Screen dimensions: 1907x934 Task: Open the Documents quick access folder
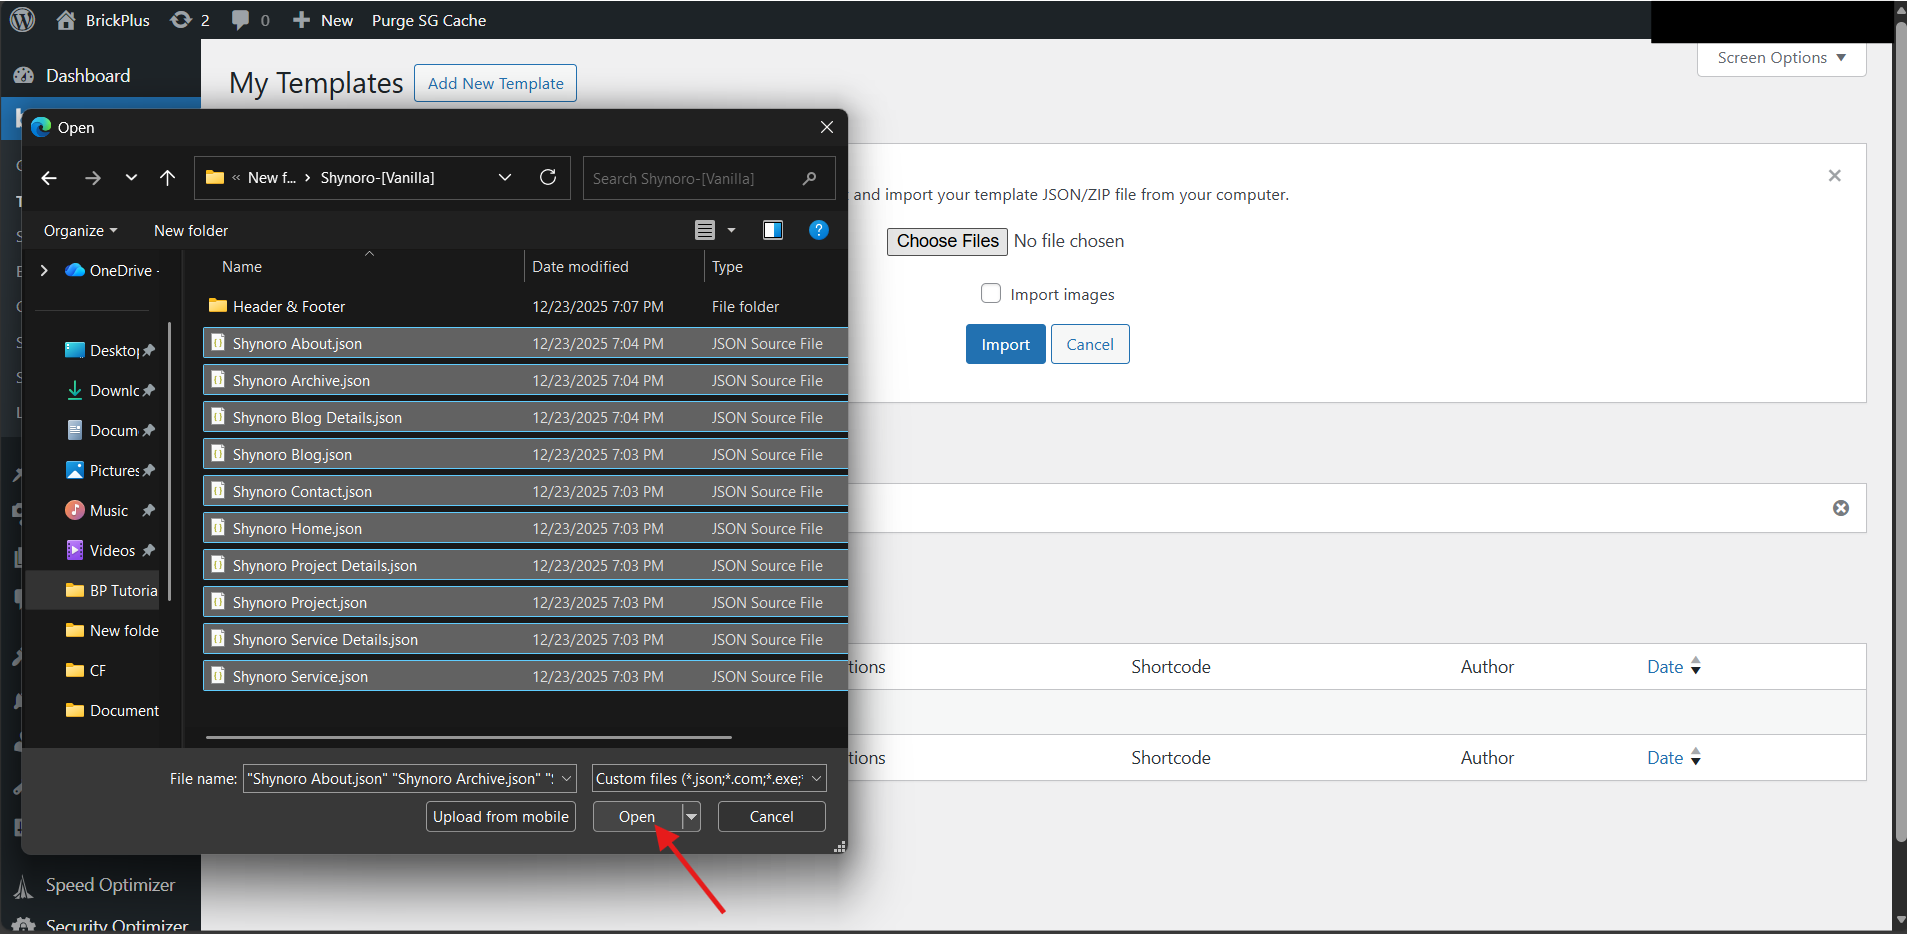pyautogui.click(x=110, y=430)
